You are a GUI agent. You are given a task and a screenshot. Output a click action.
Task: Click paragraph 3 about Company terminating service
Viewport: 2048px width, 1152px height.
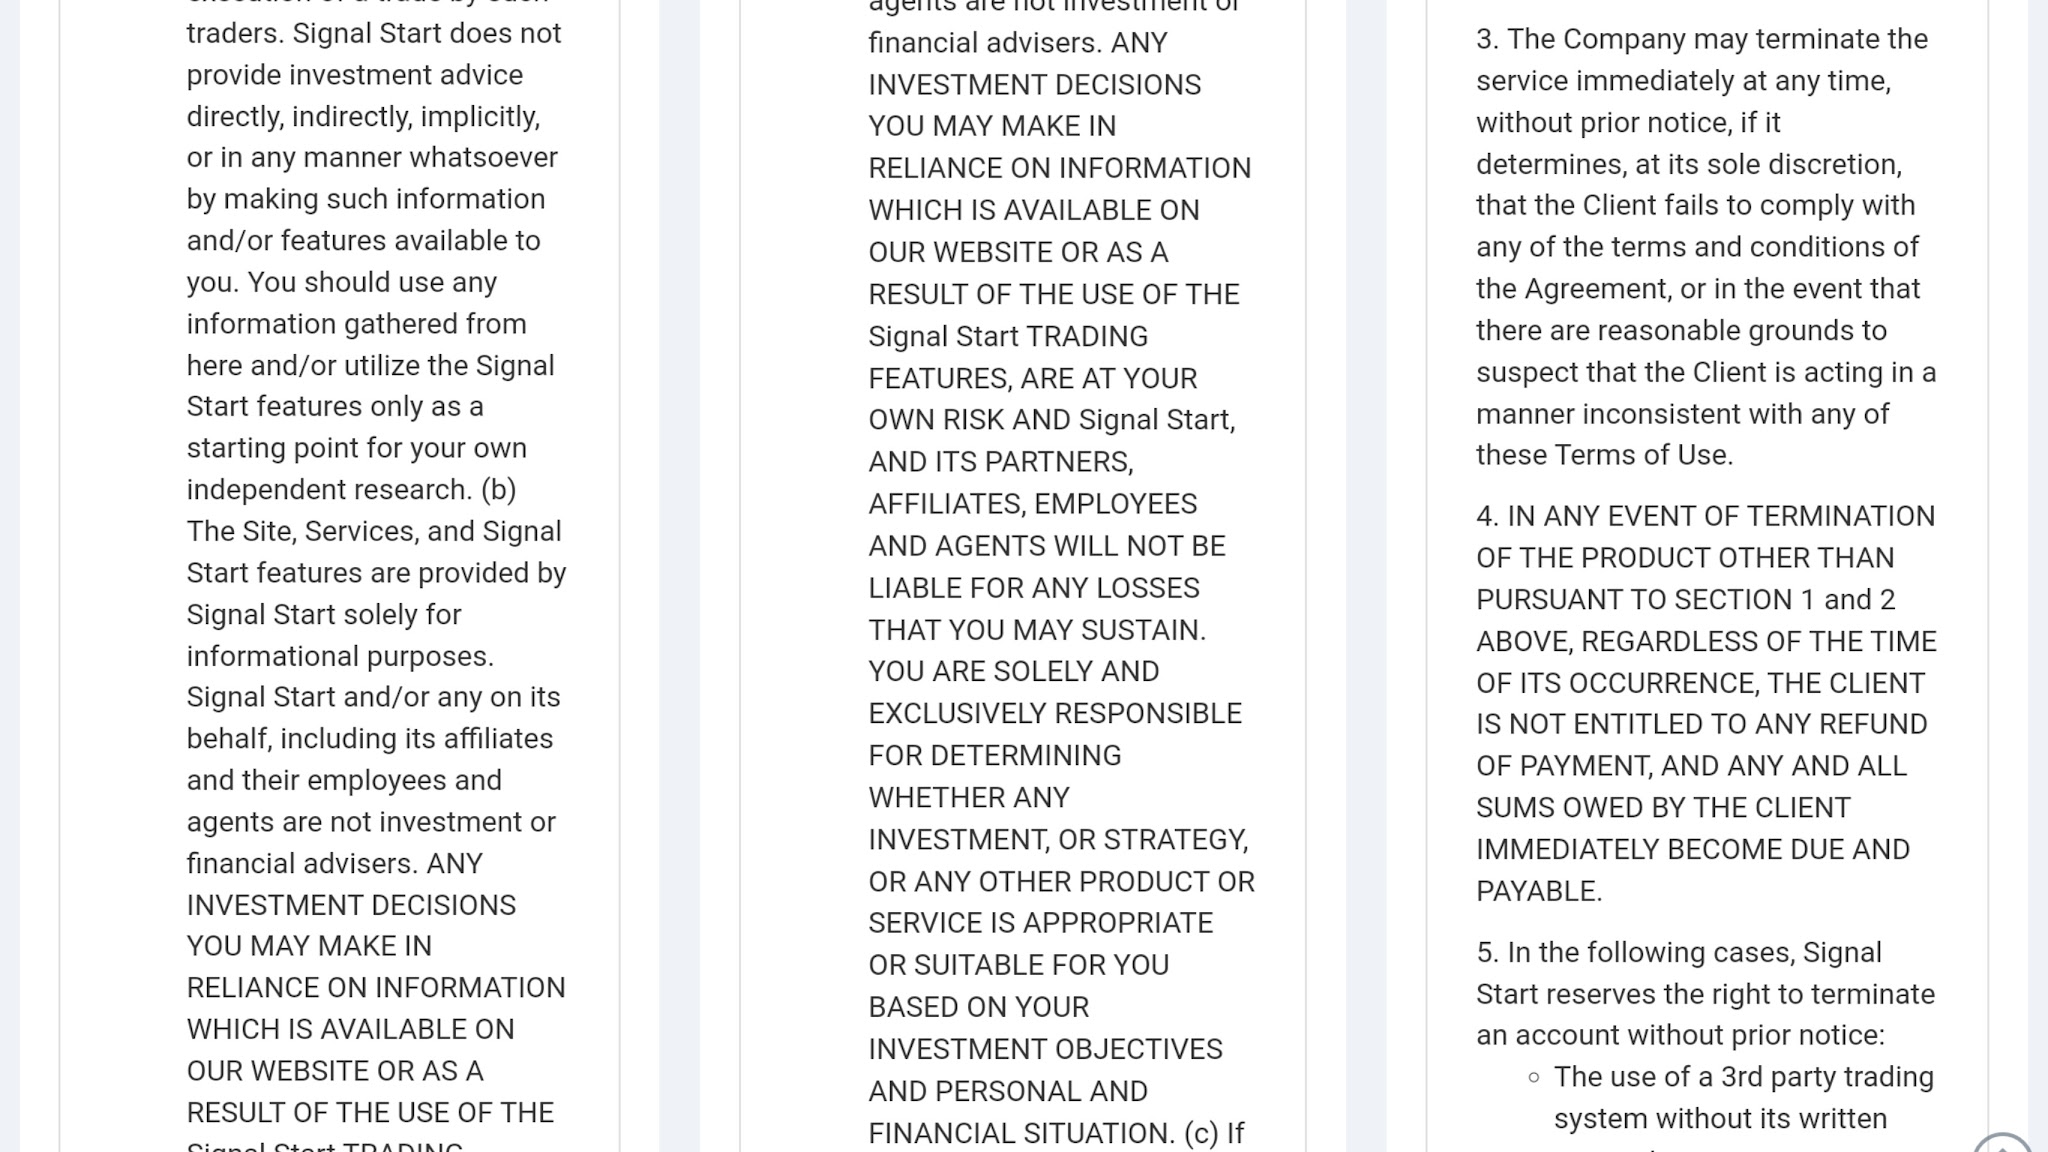click(1706, 247)
